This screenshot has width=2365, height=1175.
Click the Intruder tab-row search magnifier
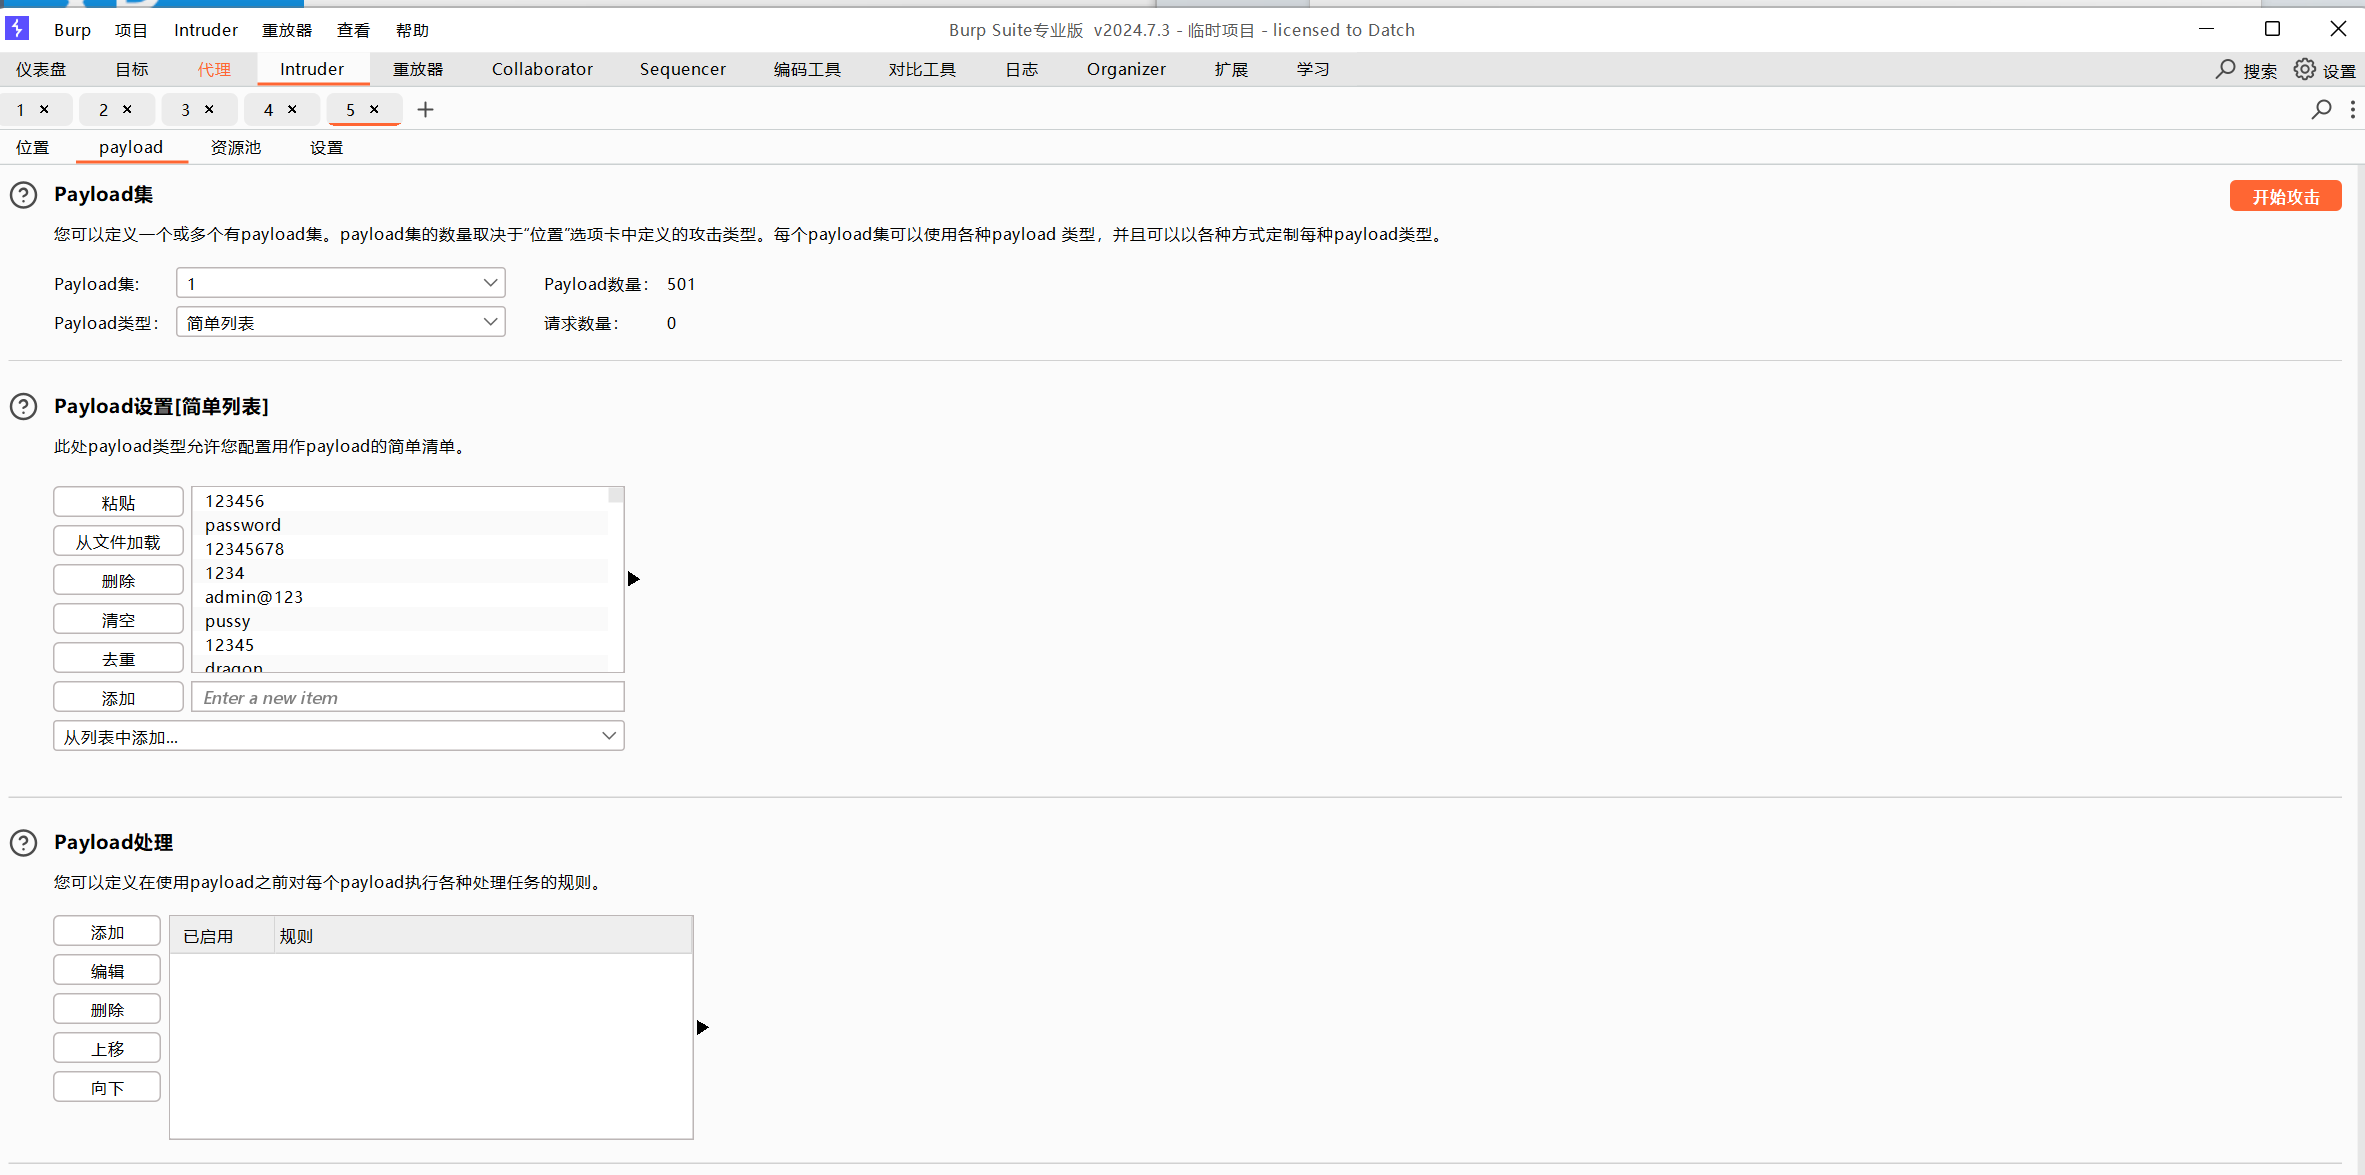click(x=2321, y=109)
